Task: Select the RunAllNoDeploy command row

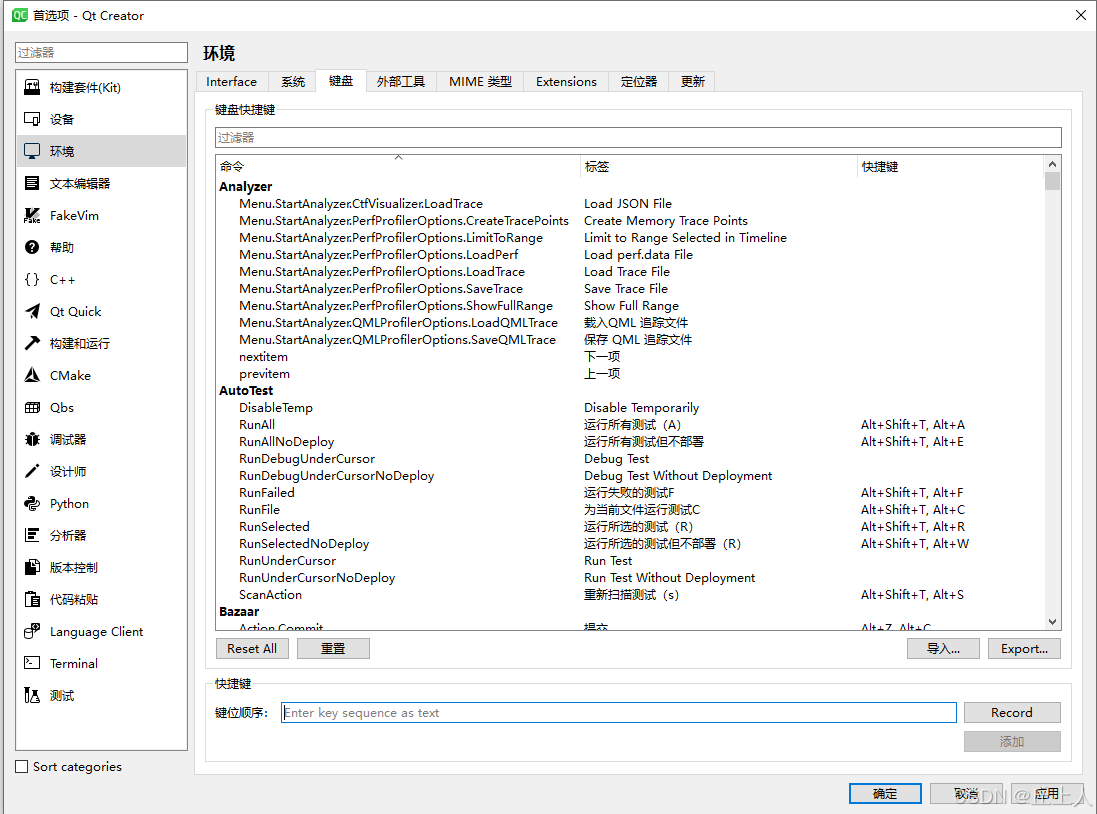Action: coord(630,442)
